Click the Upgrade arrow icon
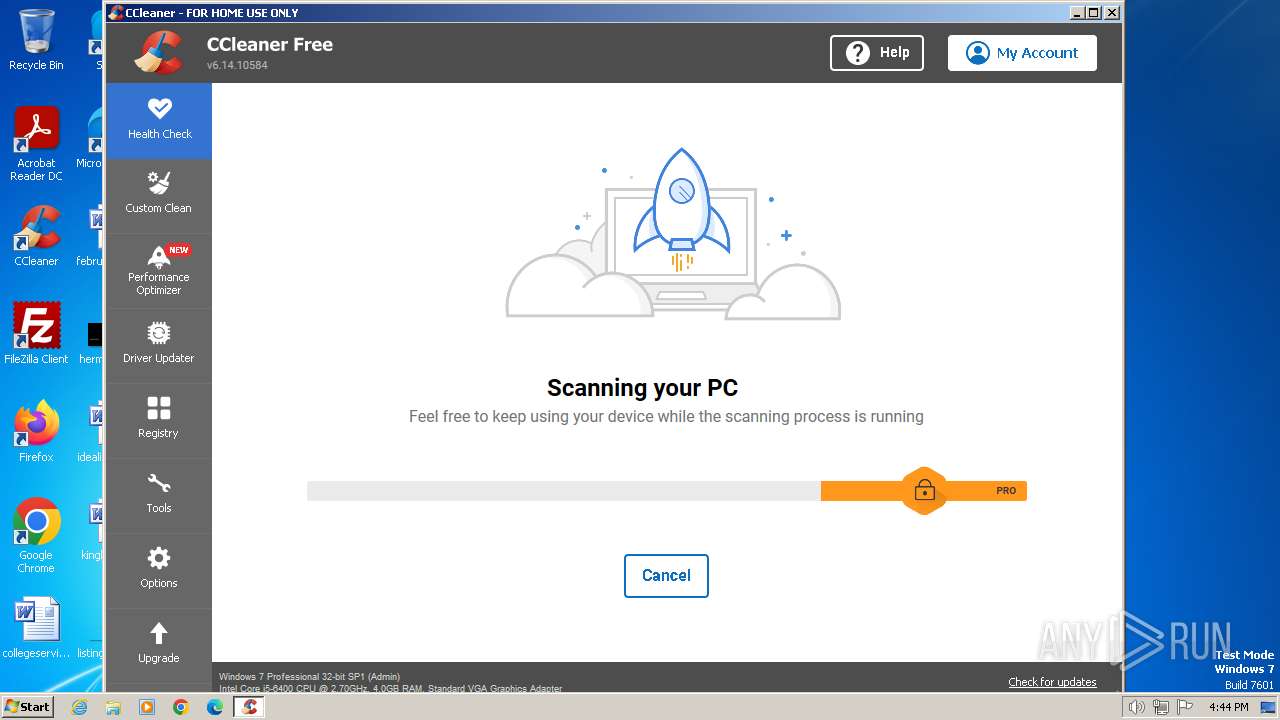 pos(159,633)
